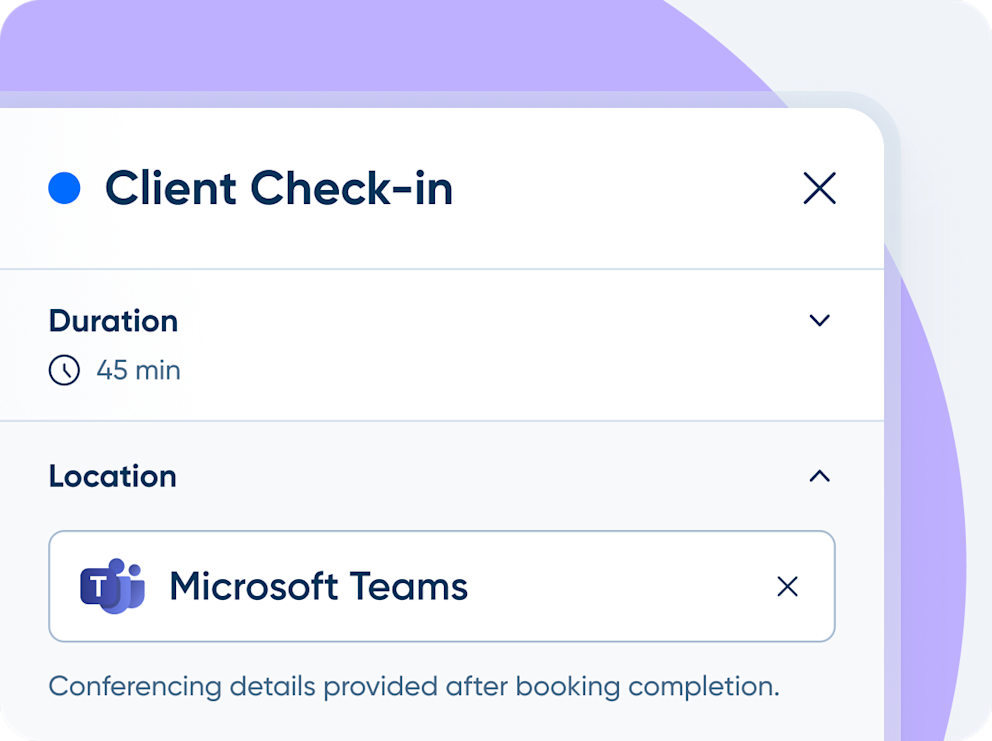Click the T letter on the Teams badge
This screenshot has height=741, width=992.
coord(100,586)
